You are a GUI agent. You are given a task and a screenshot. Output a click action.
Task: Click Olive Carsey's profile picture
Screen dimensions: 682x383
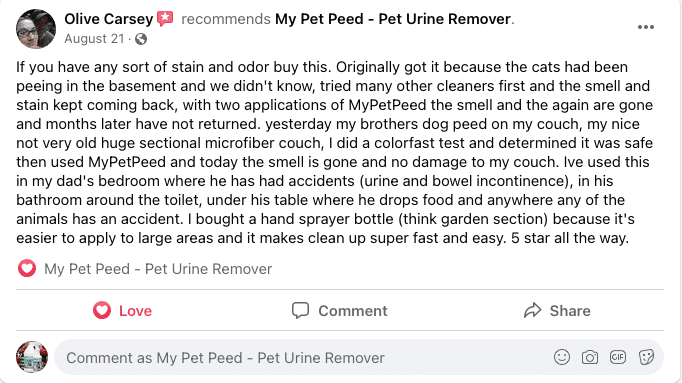coord(36,29)
